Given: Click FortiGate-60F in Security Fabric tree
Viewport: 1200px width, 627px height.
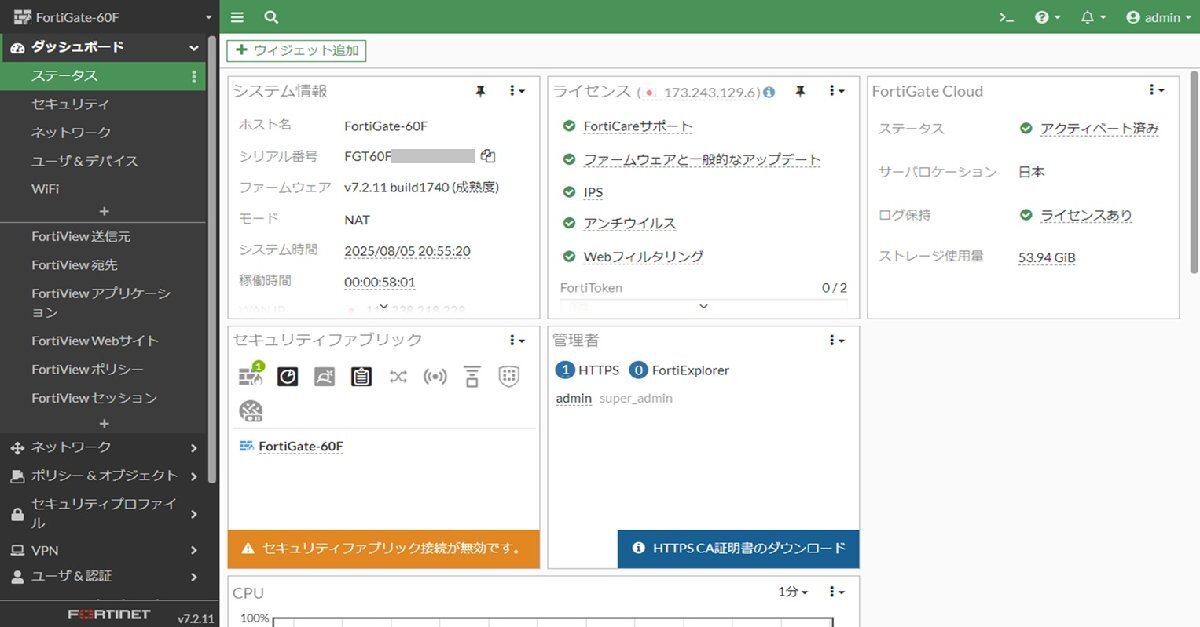Looking at the screenshot, I should [x=300, y=446].
